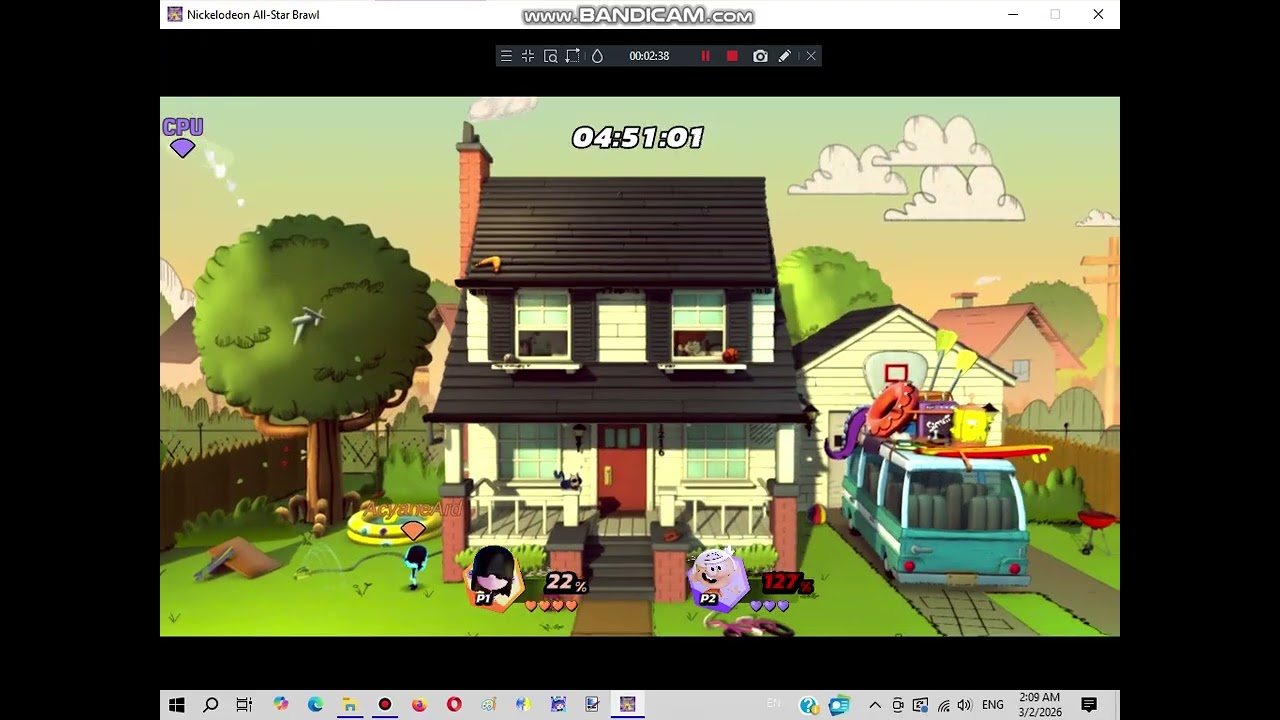Screen dimensions: 1280x720
Task: Click the in-game match timer 04:51:01
Action: [x=638, y=137]
